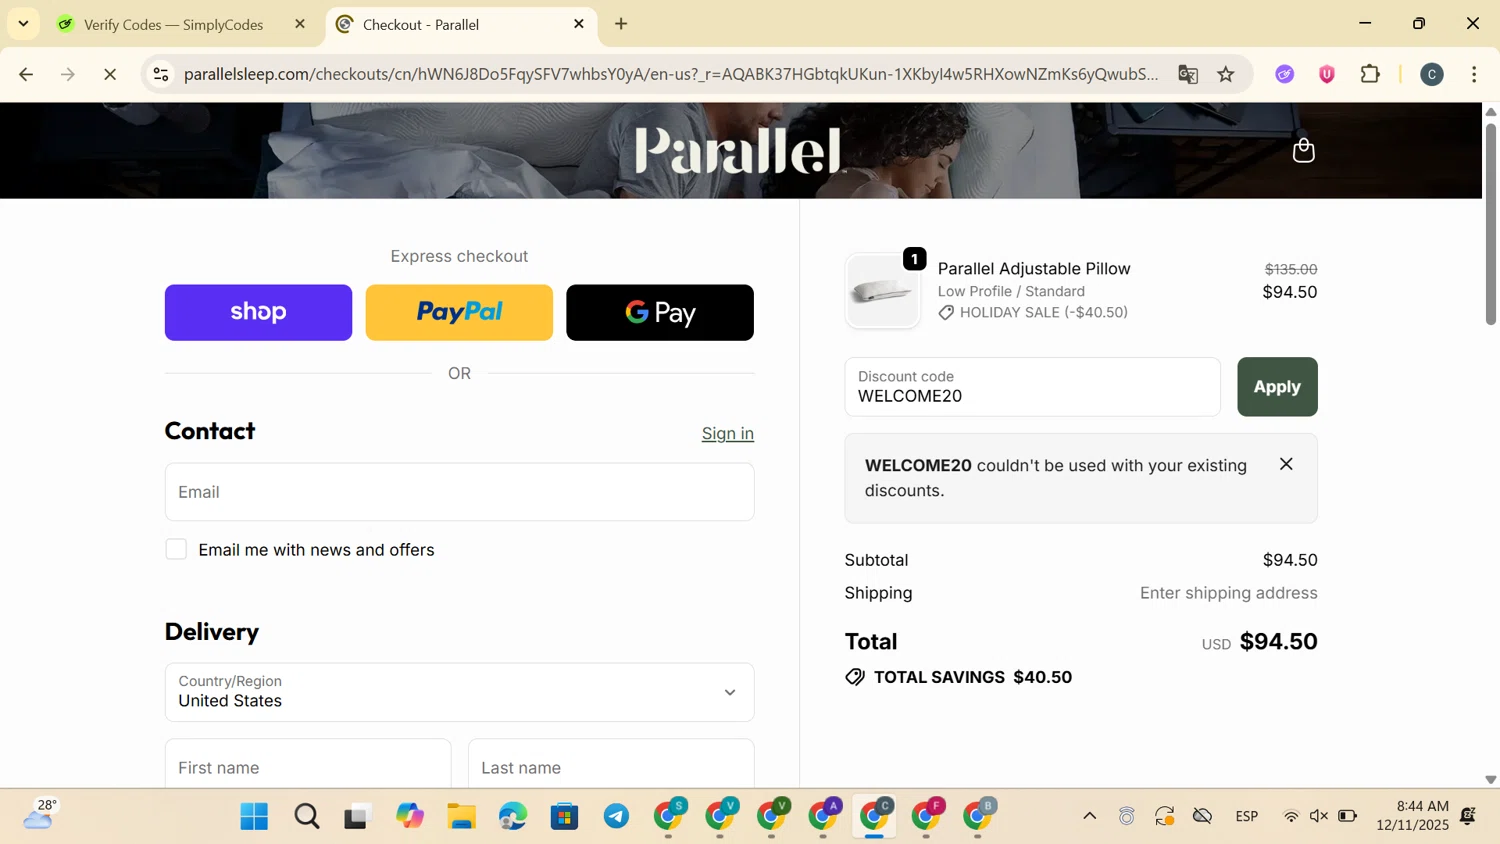
Task: Open Task View on the taskbar
Action: (357, 817)
